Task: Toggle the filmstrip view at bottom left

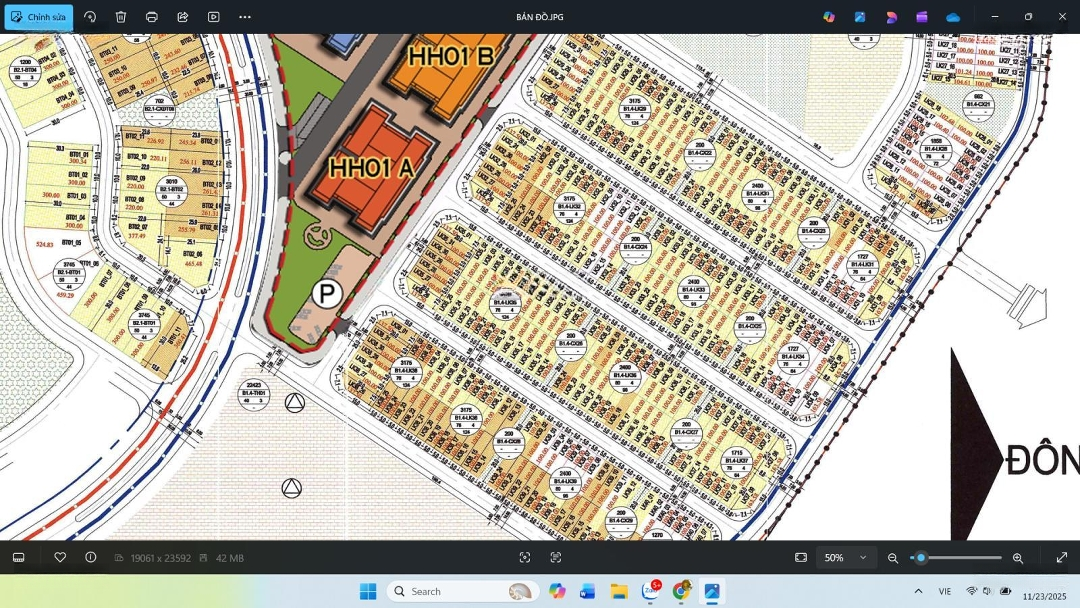Action: click(18, 557)
